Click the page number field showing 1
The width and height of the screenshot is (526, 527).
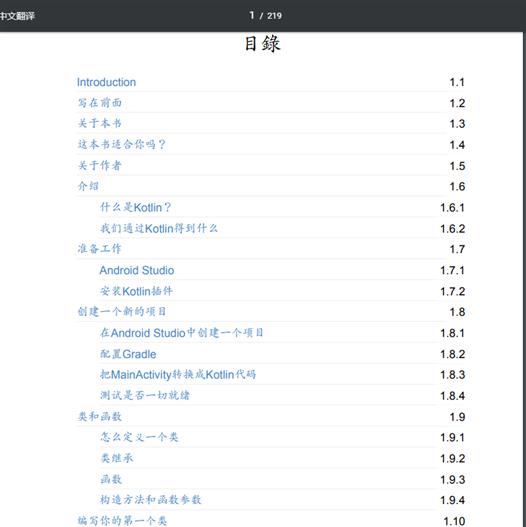click(252, 15)
